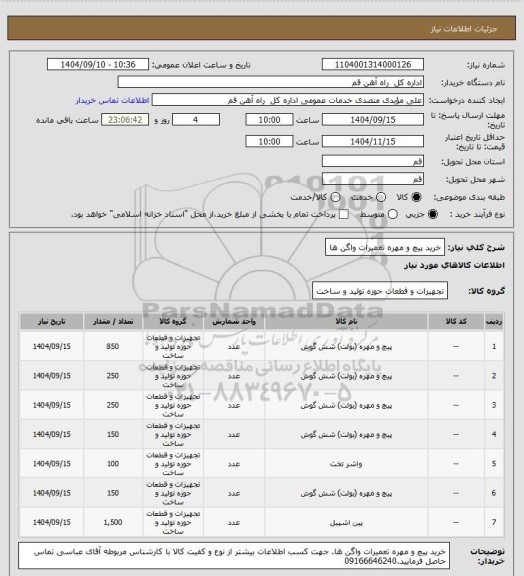
Task: Click the request number field 1104001314000126
Action: (373, 64)
